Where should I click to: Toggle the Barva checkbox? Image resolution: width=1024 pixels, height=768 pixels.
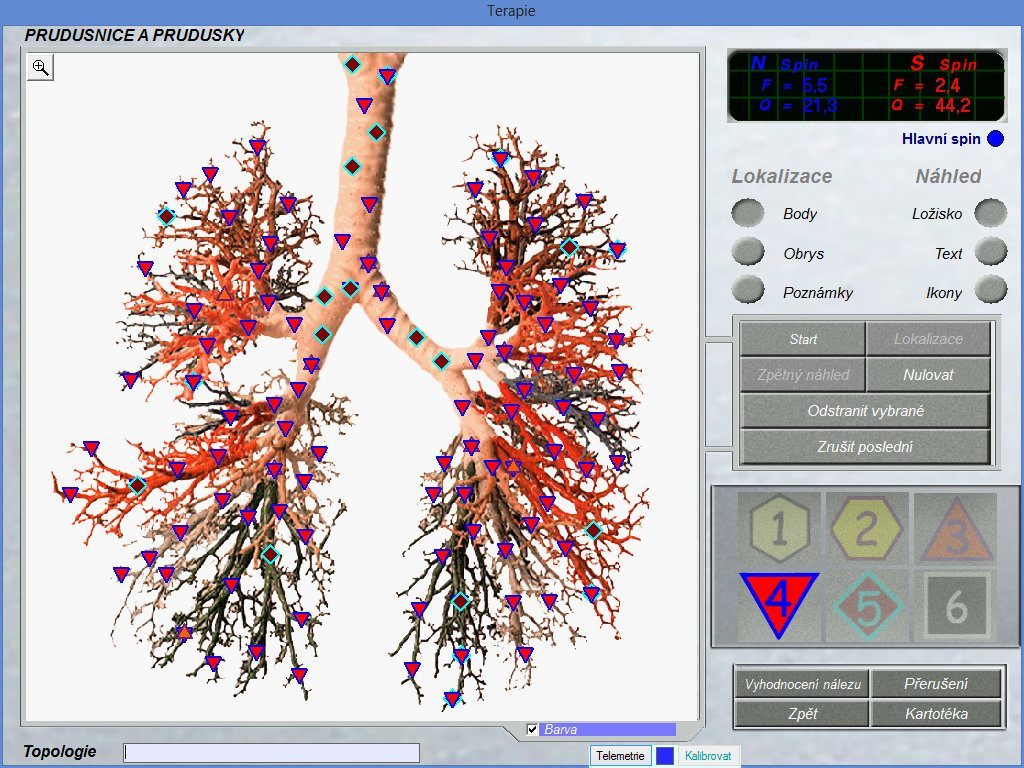[x=533, y=729]
